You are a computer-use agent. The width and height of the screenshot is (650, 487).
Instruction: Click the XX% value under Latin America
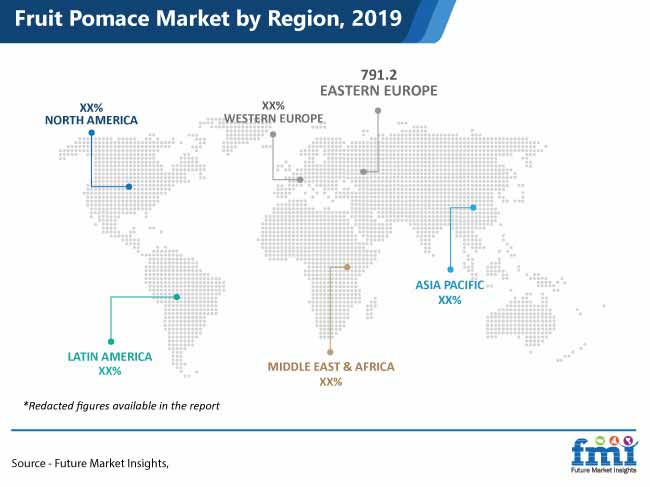(x=110, y=371)
